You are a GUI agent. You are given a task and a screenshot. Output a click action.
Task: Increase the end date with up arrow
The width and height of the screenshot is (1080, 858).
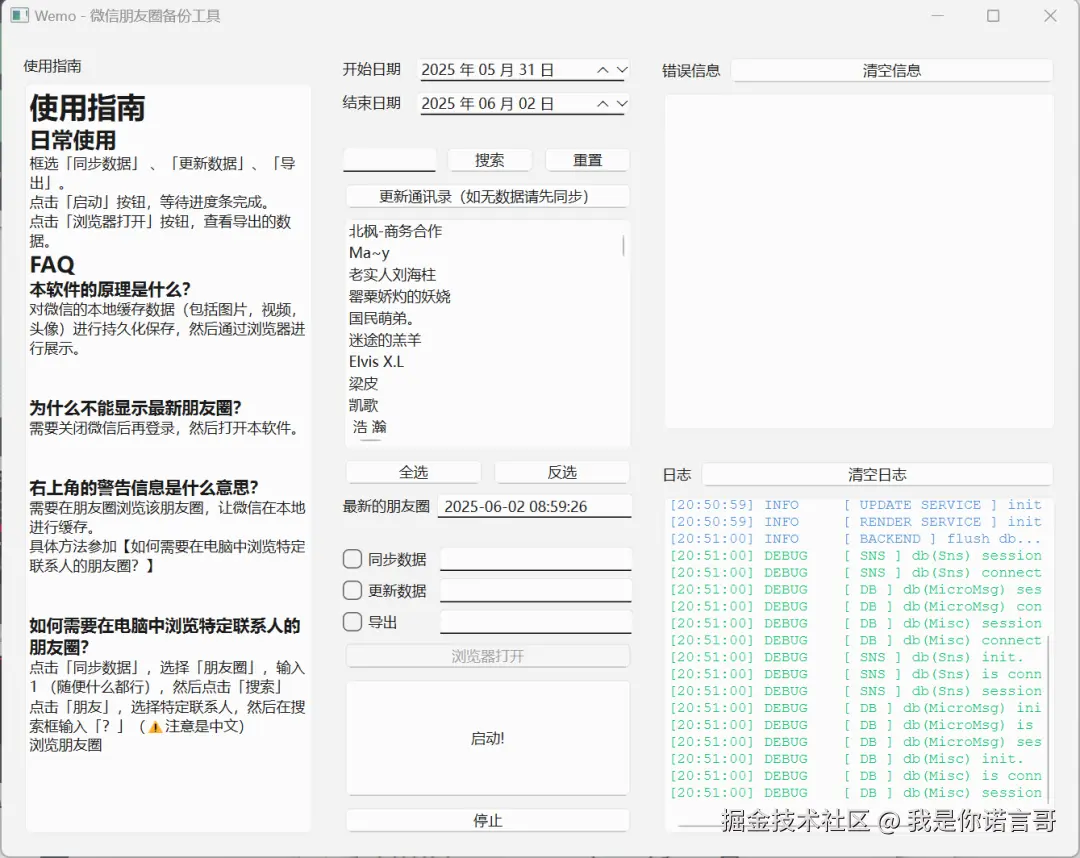click(603, 103)
